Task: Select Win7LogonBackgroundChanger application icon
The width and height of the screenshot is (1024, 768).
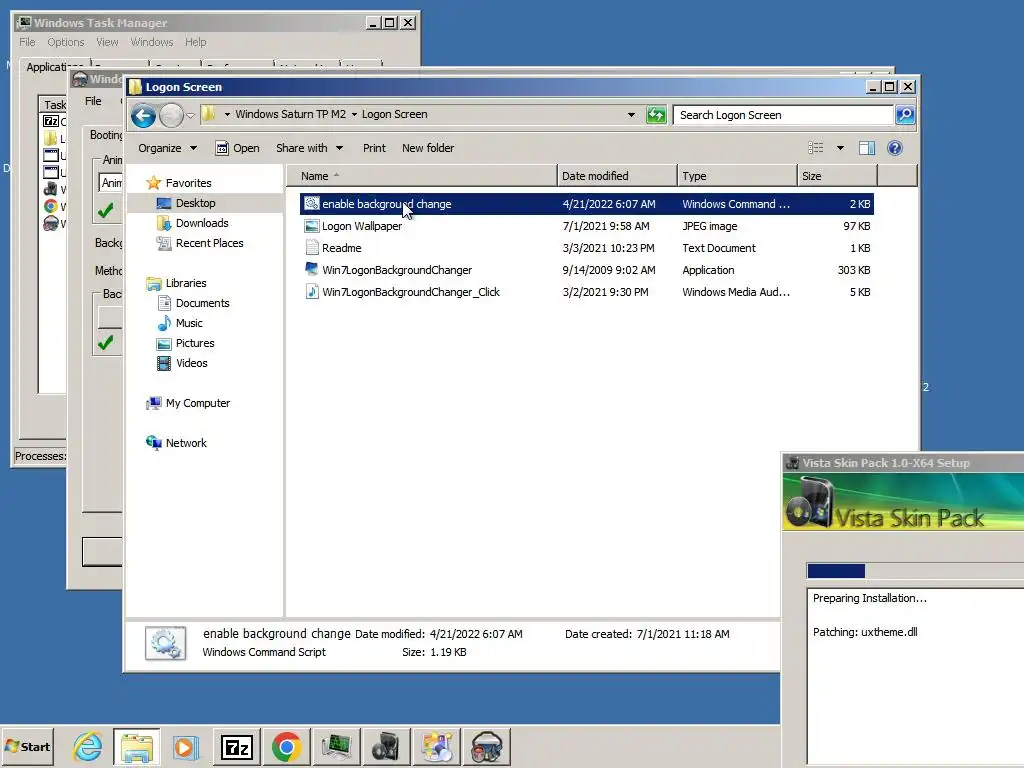Action: [x=312, y=270]
